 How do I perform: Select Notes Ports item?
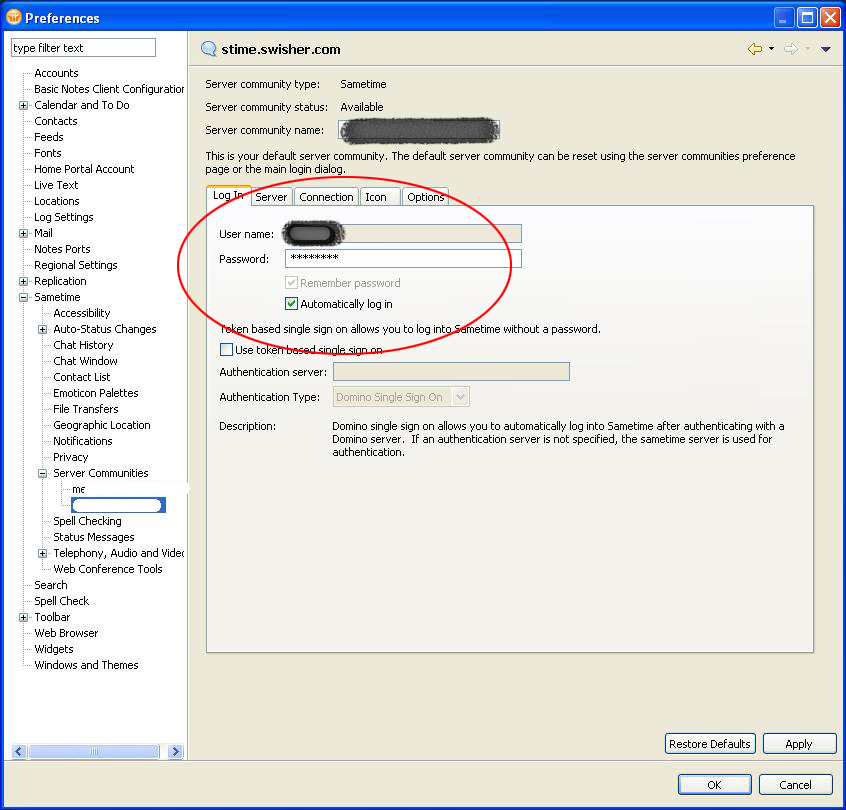(62, 249)
